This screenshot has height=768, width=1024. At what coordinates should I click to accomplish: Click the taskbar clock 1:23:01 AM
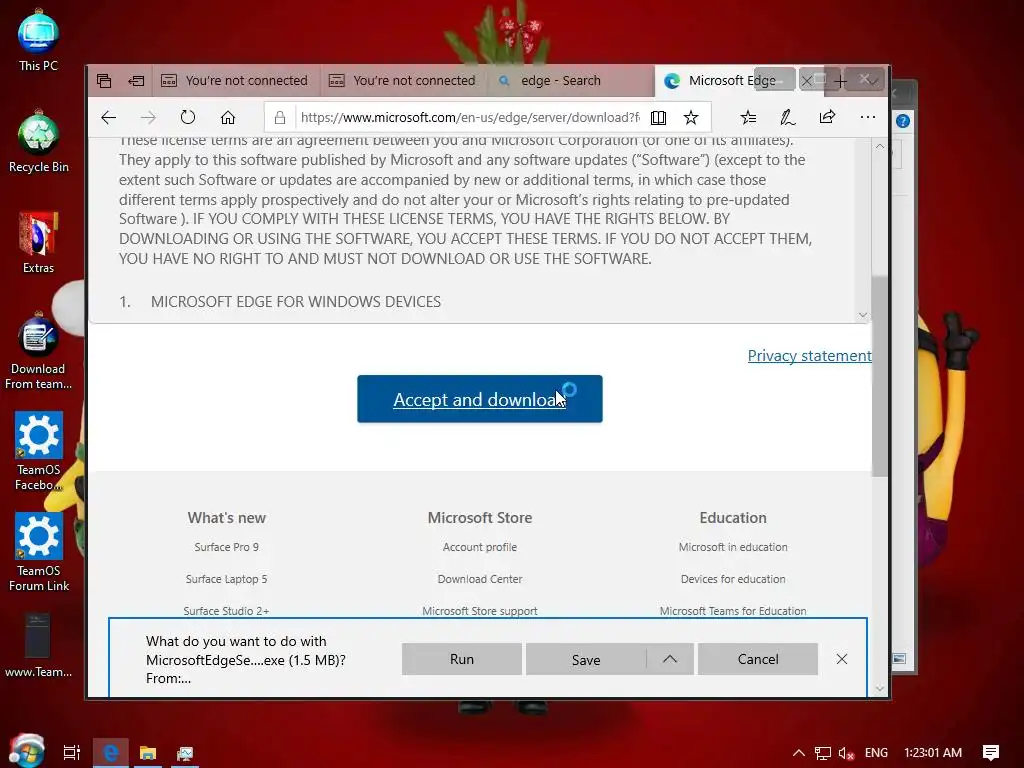933,753
